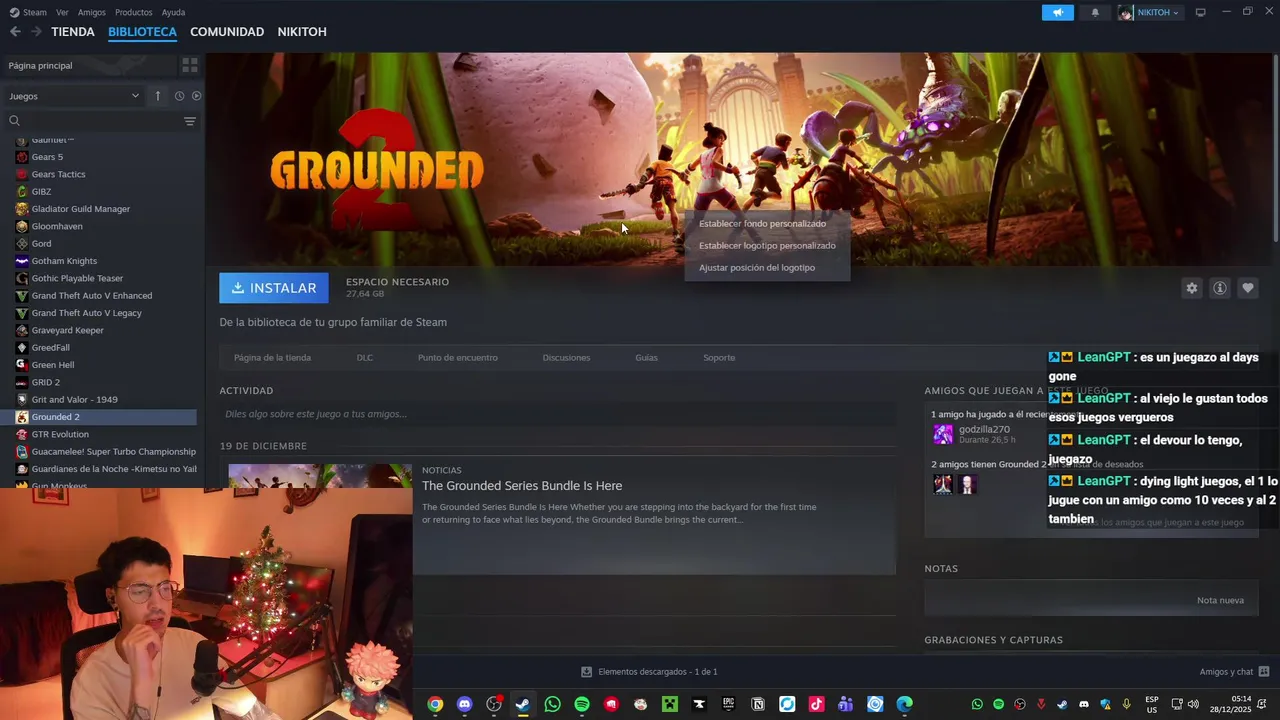This screenshot has width=1280, height=720.
Task: Open NIKITOH account dropdown in title bar
Action: (x=1149, y=13)
